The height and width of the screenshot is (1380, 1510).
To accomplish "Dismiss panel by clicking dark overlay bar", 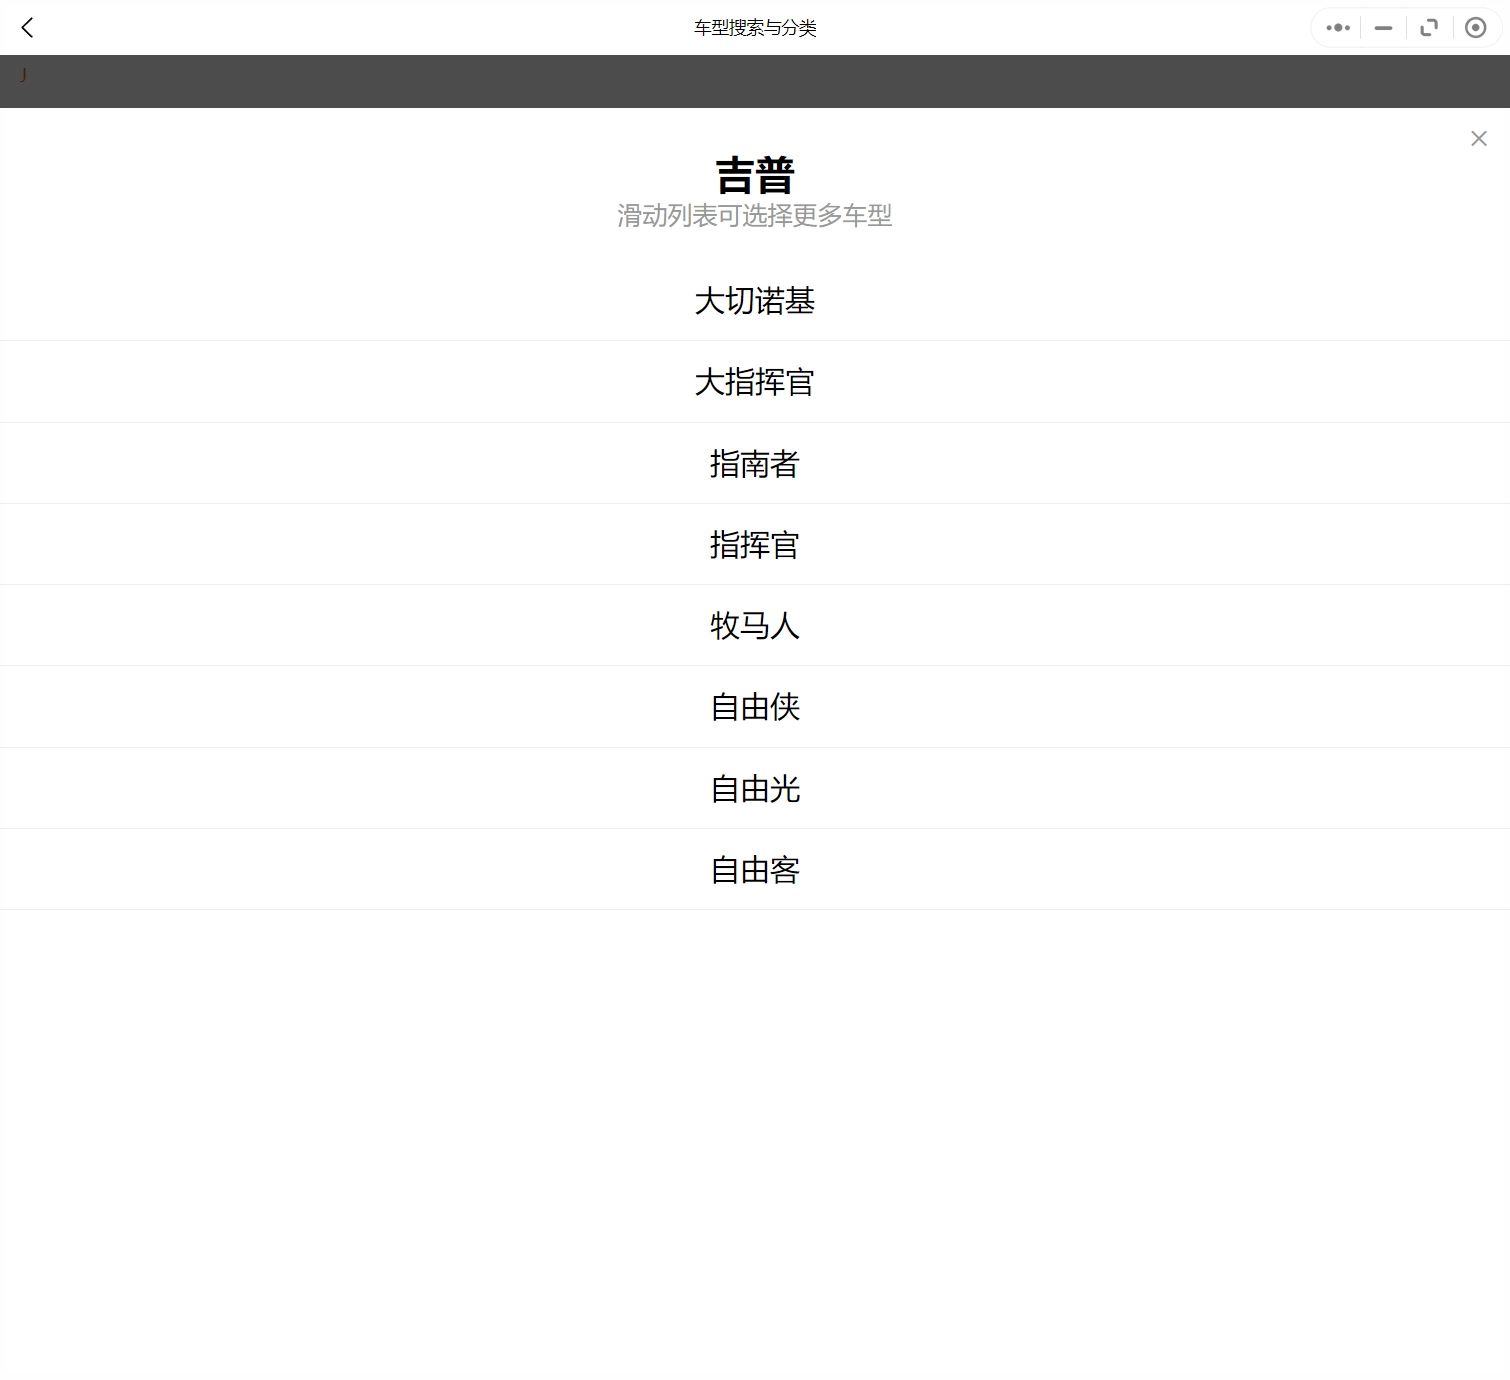I will [x=755, y=82].
